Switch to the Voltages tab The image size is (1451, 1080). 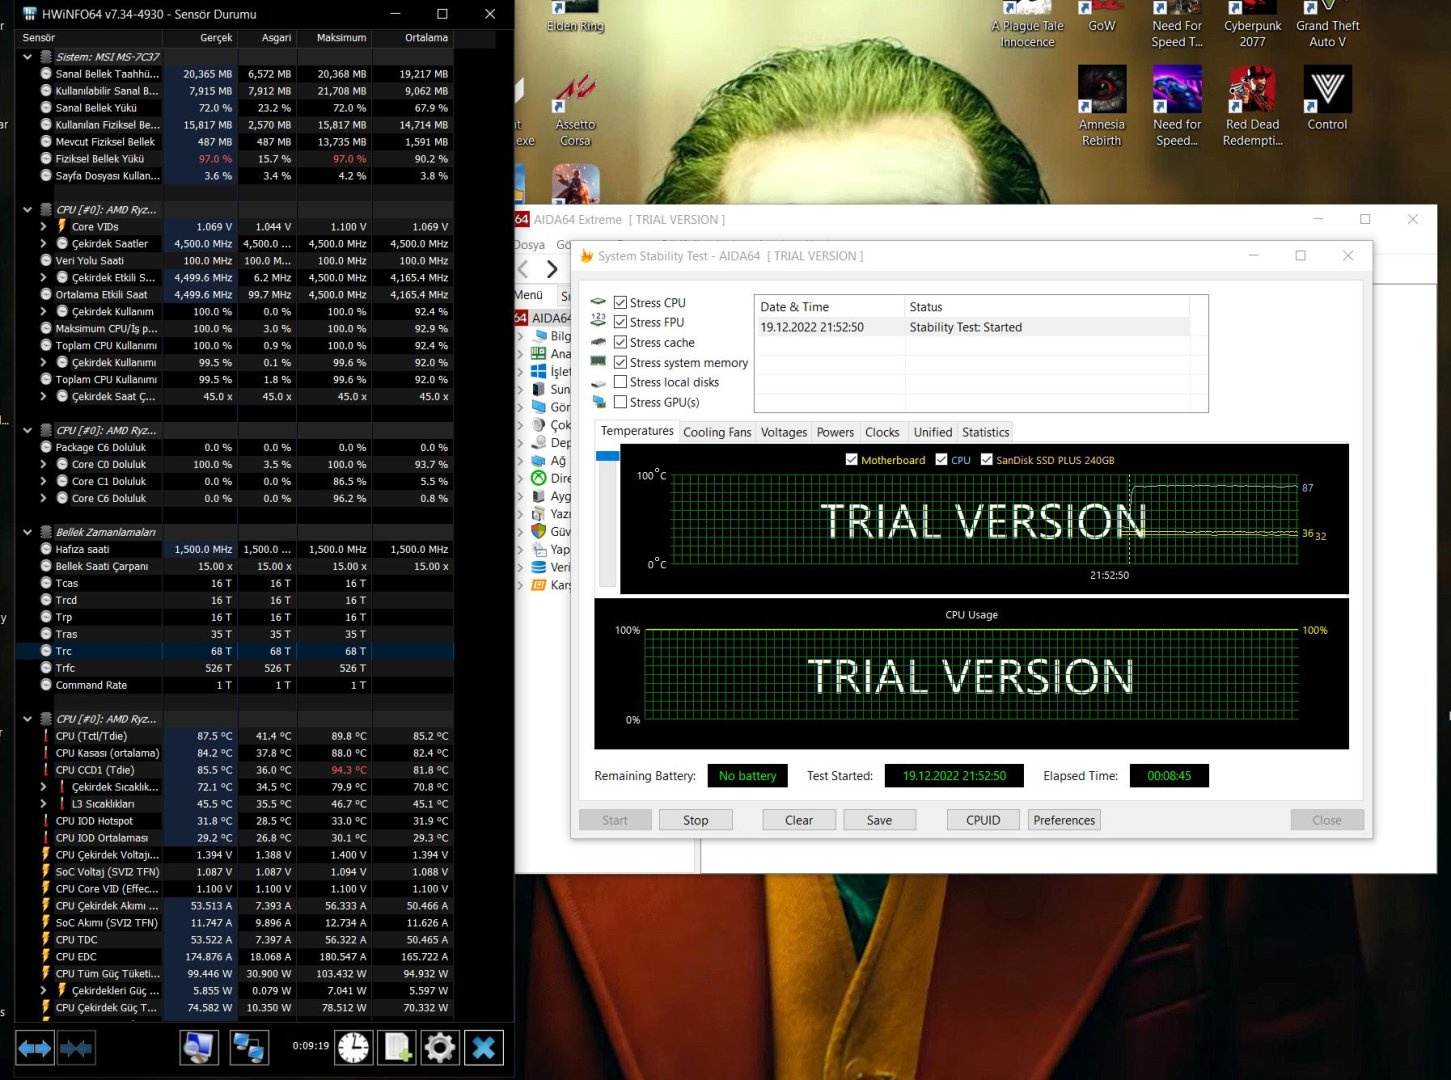[x=784, y=432]
